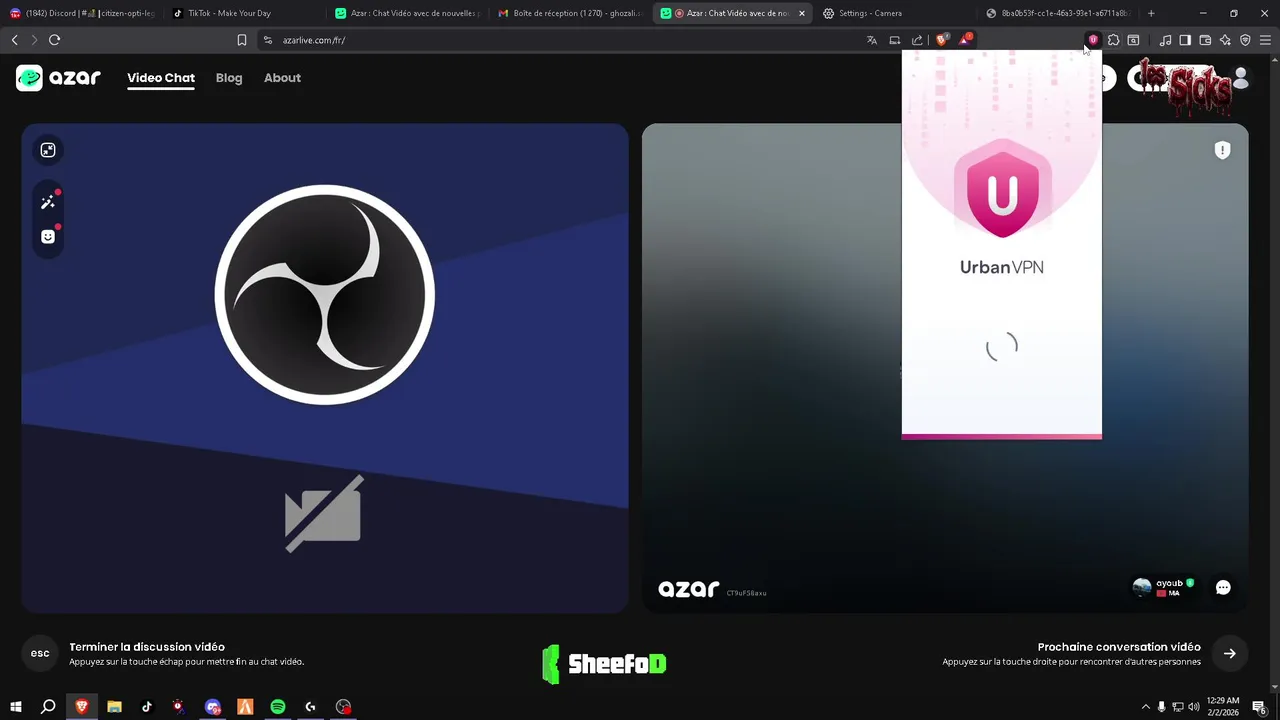
Task: Toggle the browser sidebar panel icon
Action: pyautogui.click(x=1185, y=40)
